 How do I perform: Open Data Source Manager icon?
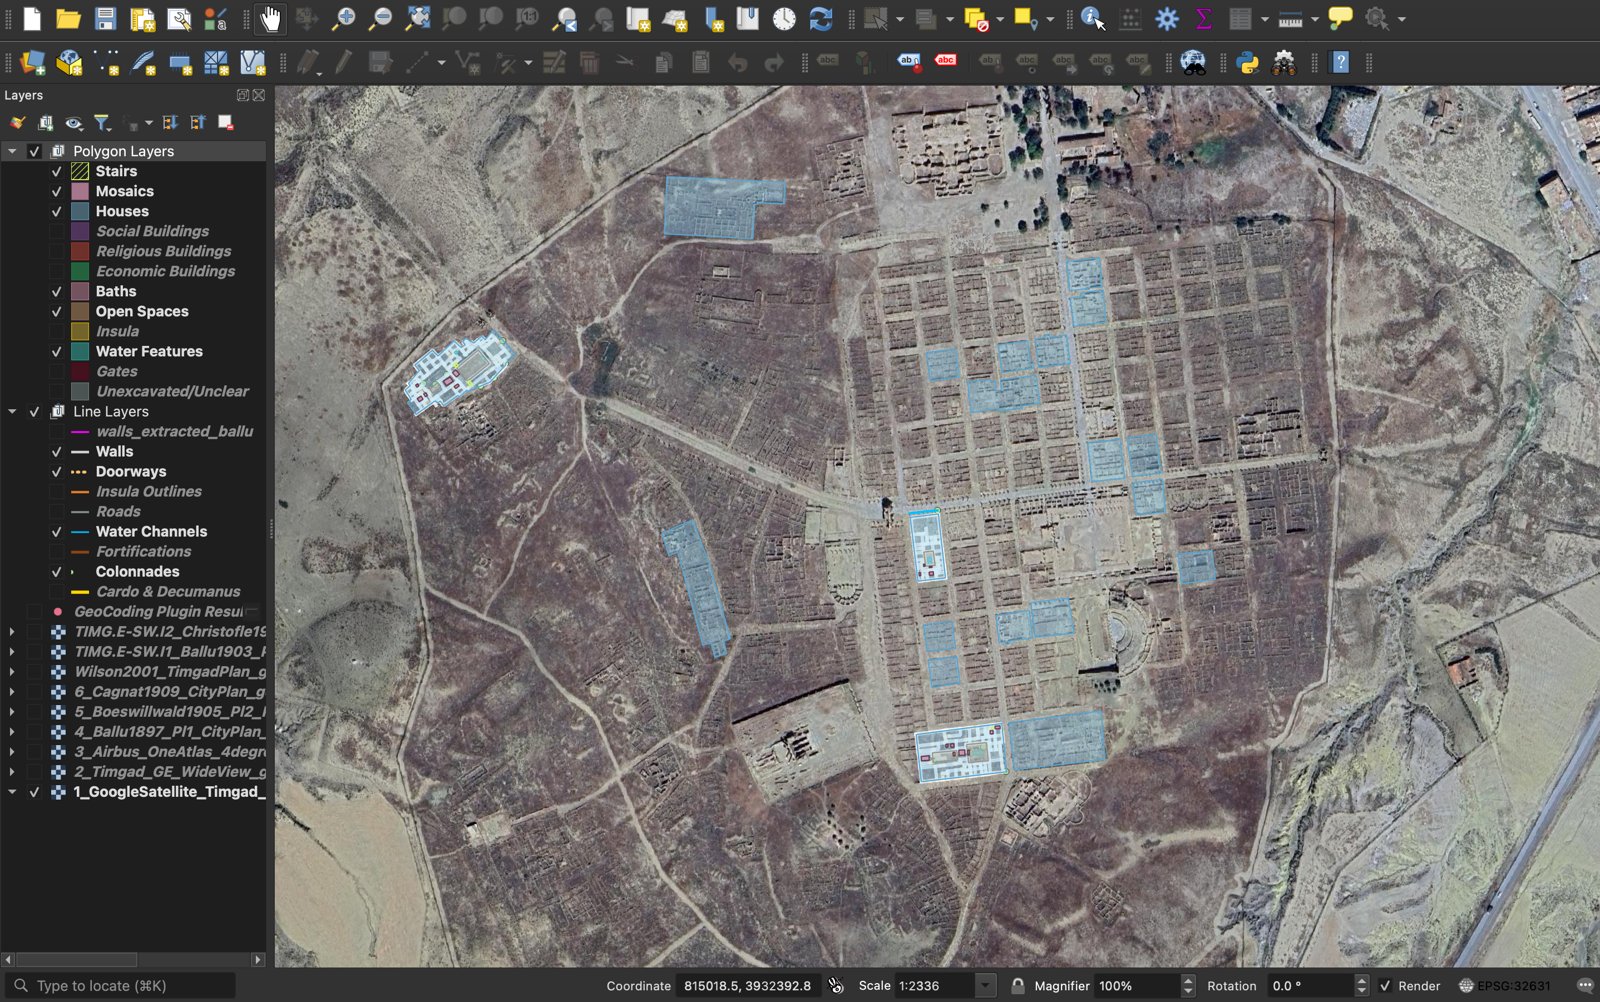click(32, 63)
